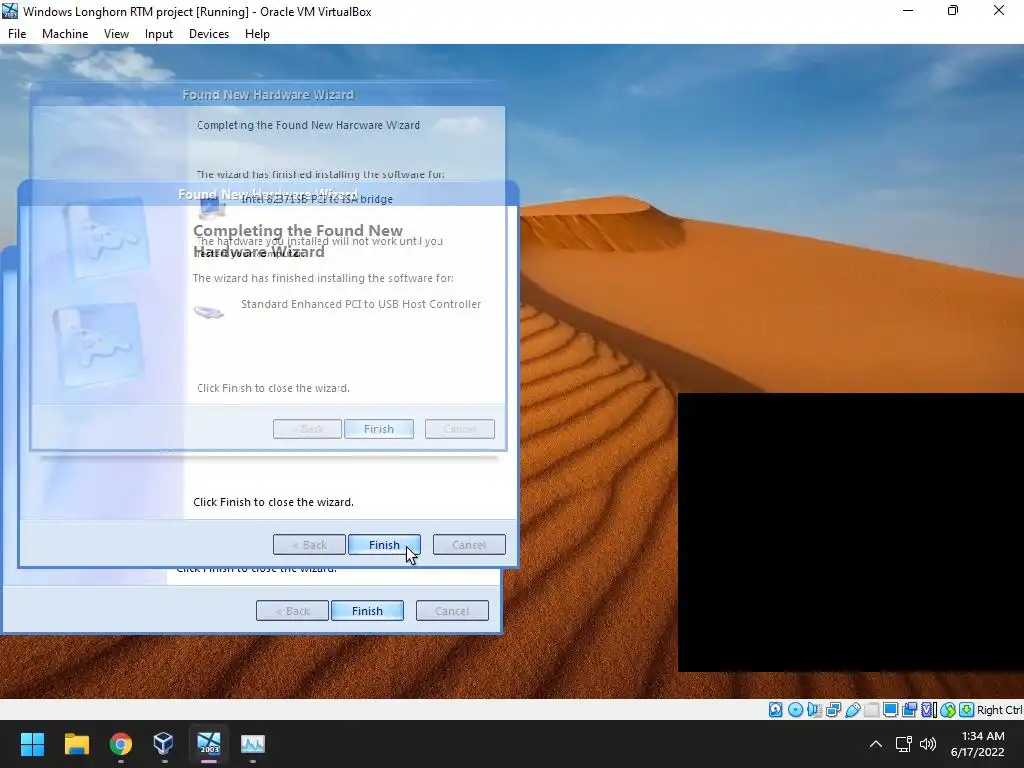Close the VirtualBox window
This screenshot has width=1024, height=768.
[x=999, y=11]
